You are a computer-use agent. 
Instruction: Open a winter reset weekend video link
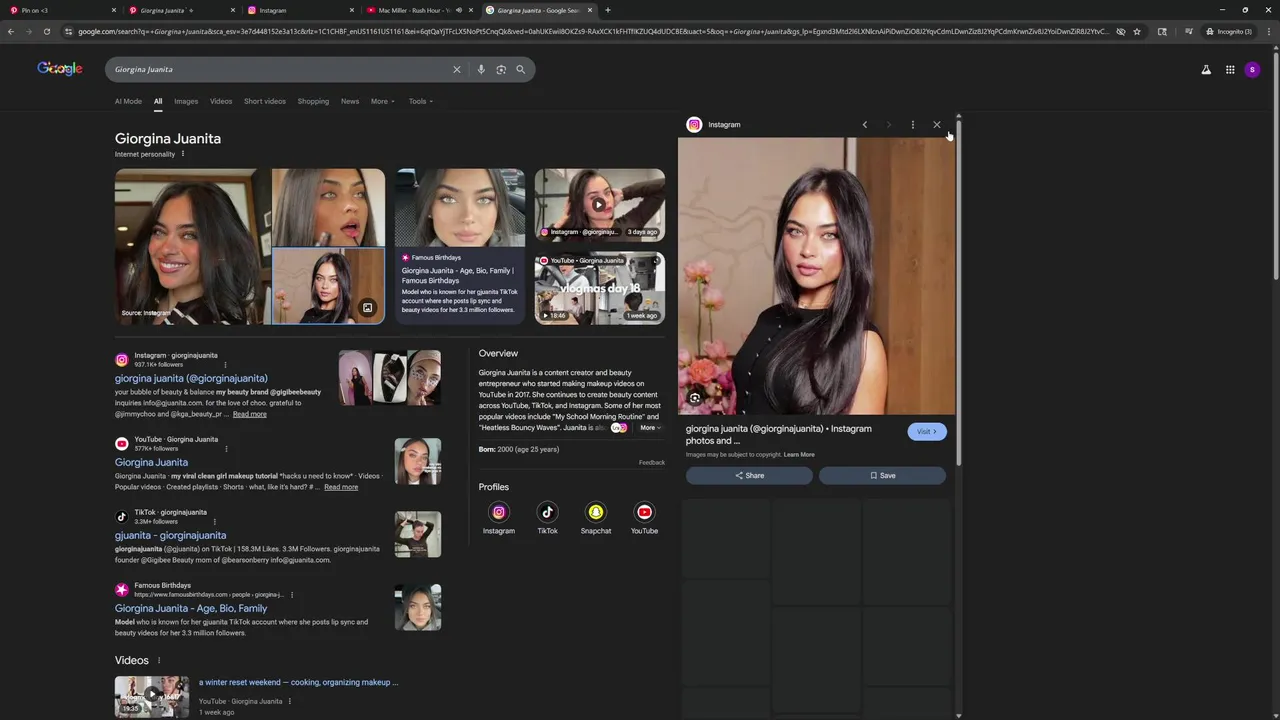pyautogui.click(x=298, y=682)
